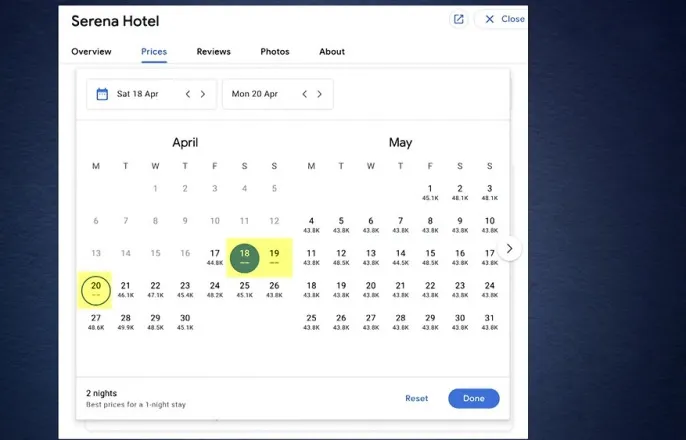Click "Best prices for a 1-night stay" note
686x440 pixels.
click(x=136, y=405)
